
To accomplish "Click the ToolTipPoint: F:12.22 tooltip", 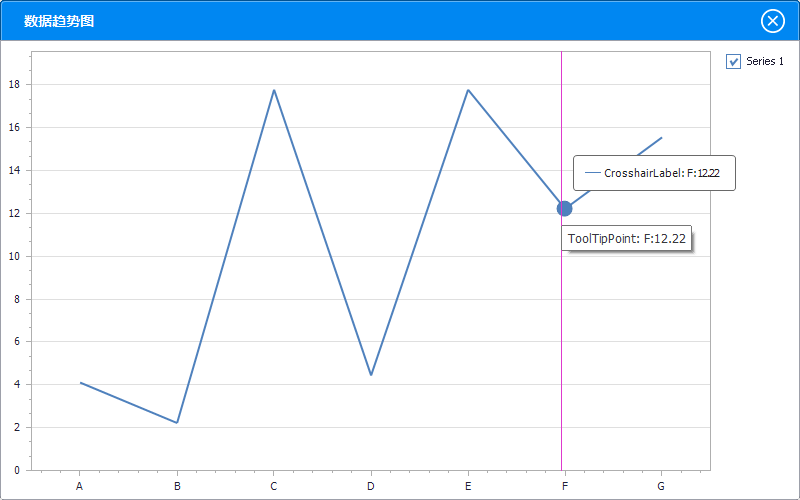I will [x=627, y=238].
